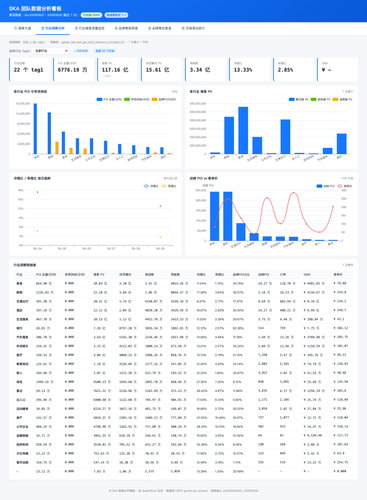Image resolution: width=367 pixels, height=500 pixels.
Task: Click the blue badge in header
Action: (116, 15)
